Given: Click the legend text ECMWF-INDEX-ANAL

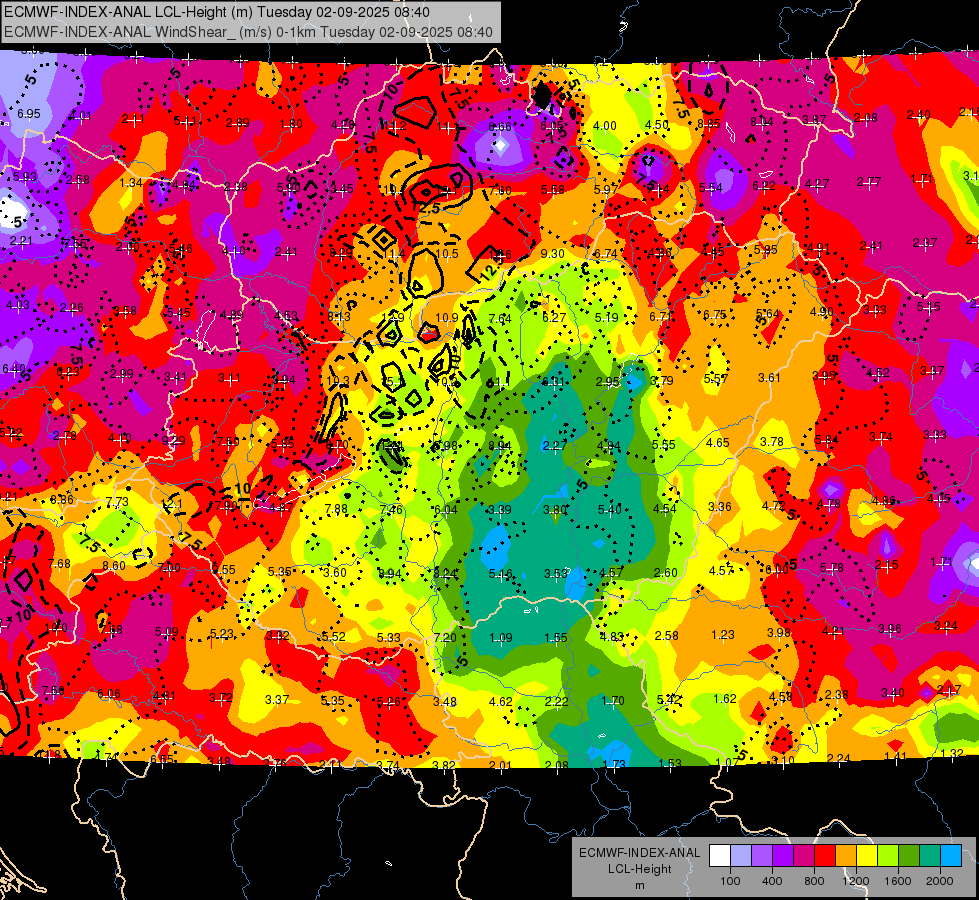Looking at the screenshot, I should tap(639, 853).
